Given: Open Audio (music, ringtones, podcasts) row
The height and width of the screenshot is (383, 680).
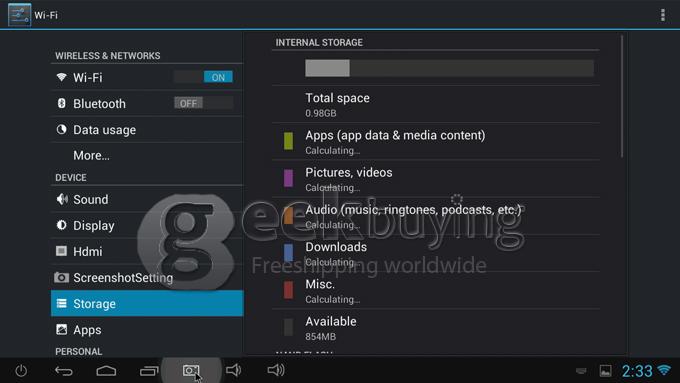Looking at the screenshot, I should [436, 216].
